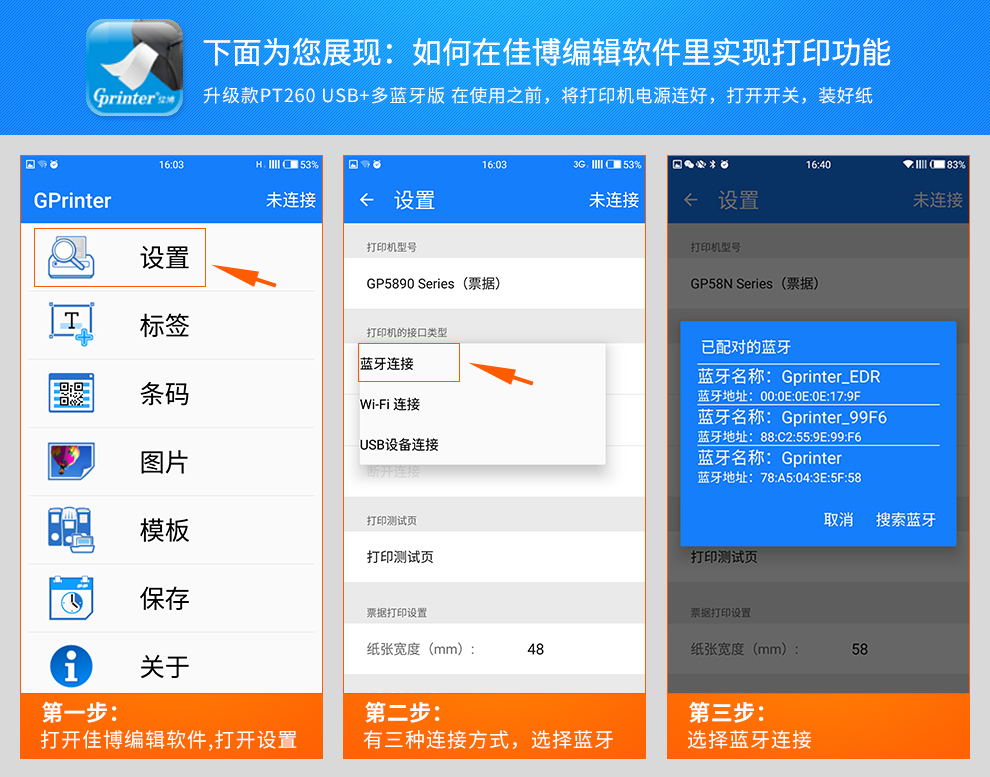Choose paired device Gprinter_99F6

pos(818,426)
